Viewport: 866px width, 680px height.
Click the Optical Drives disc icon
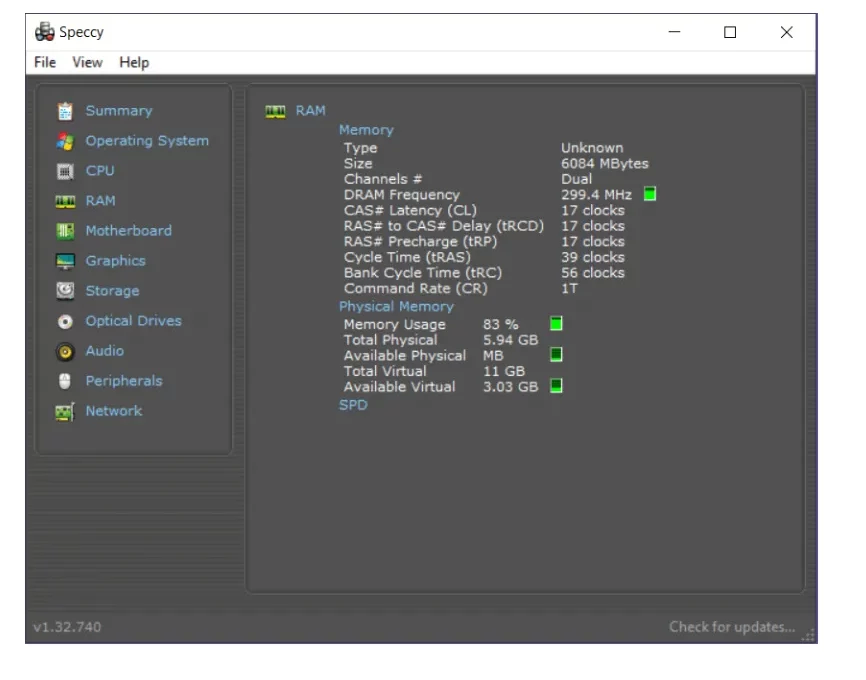click(x=65, y=321)
